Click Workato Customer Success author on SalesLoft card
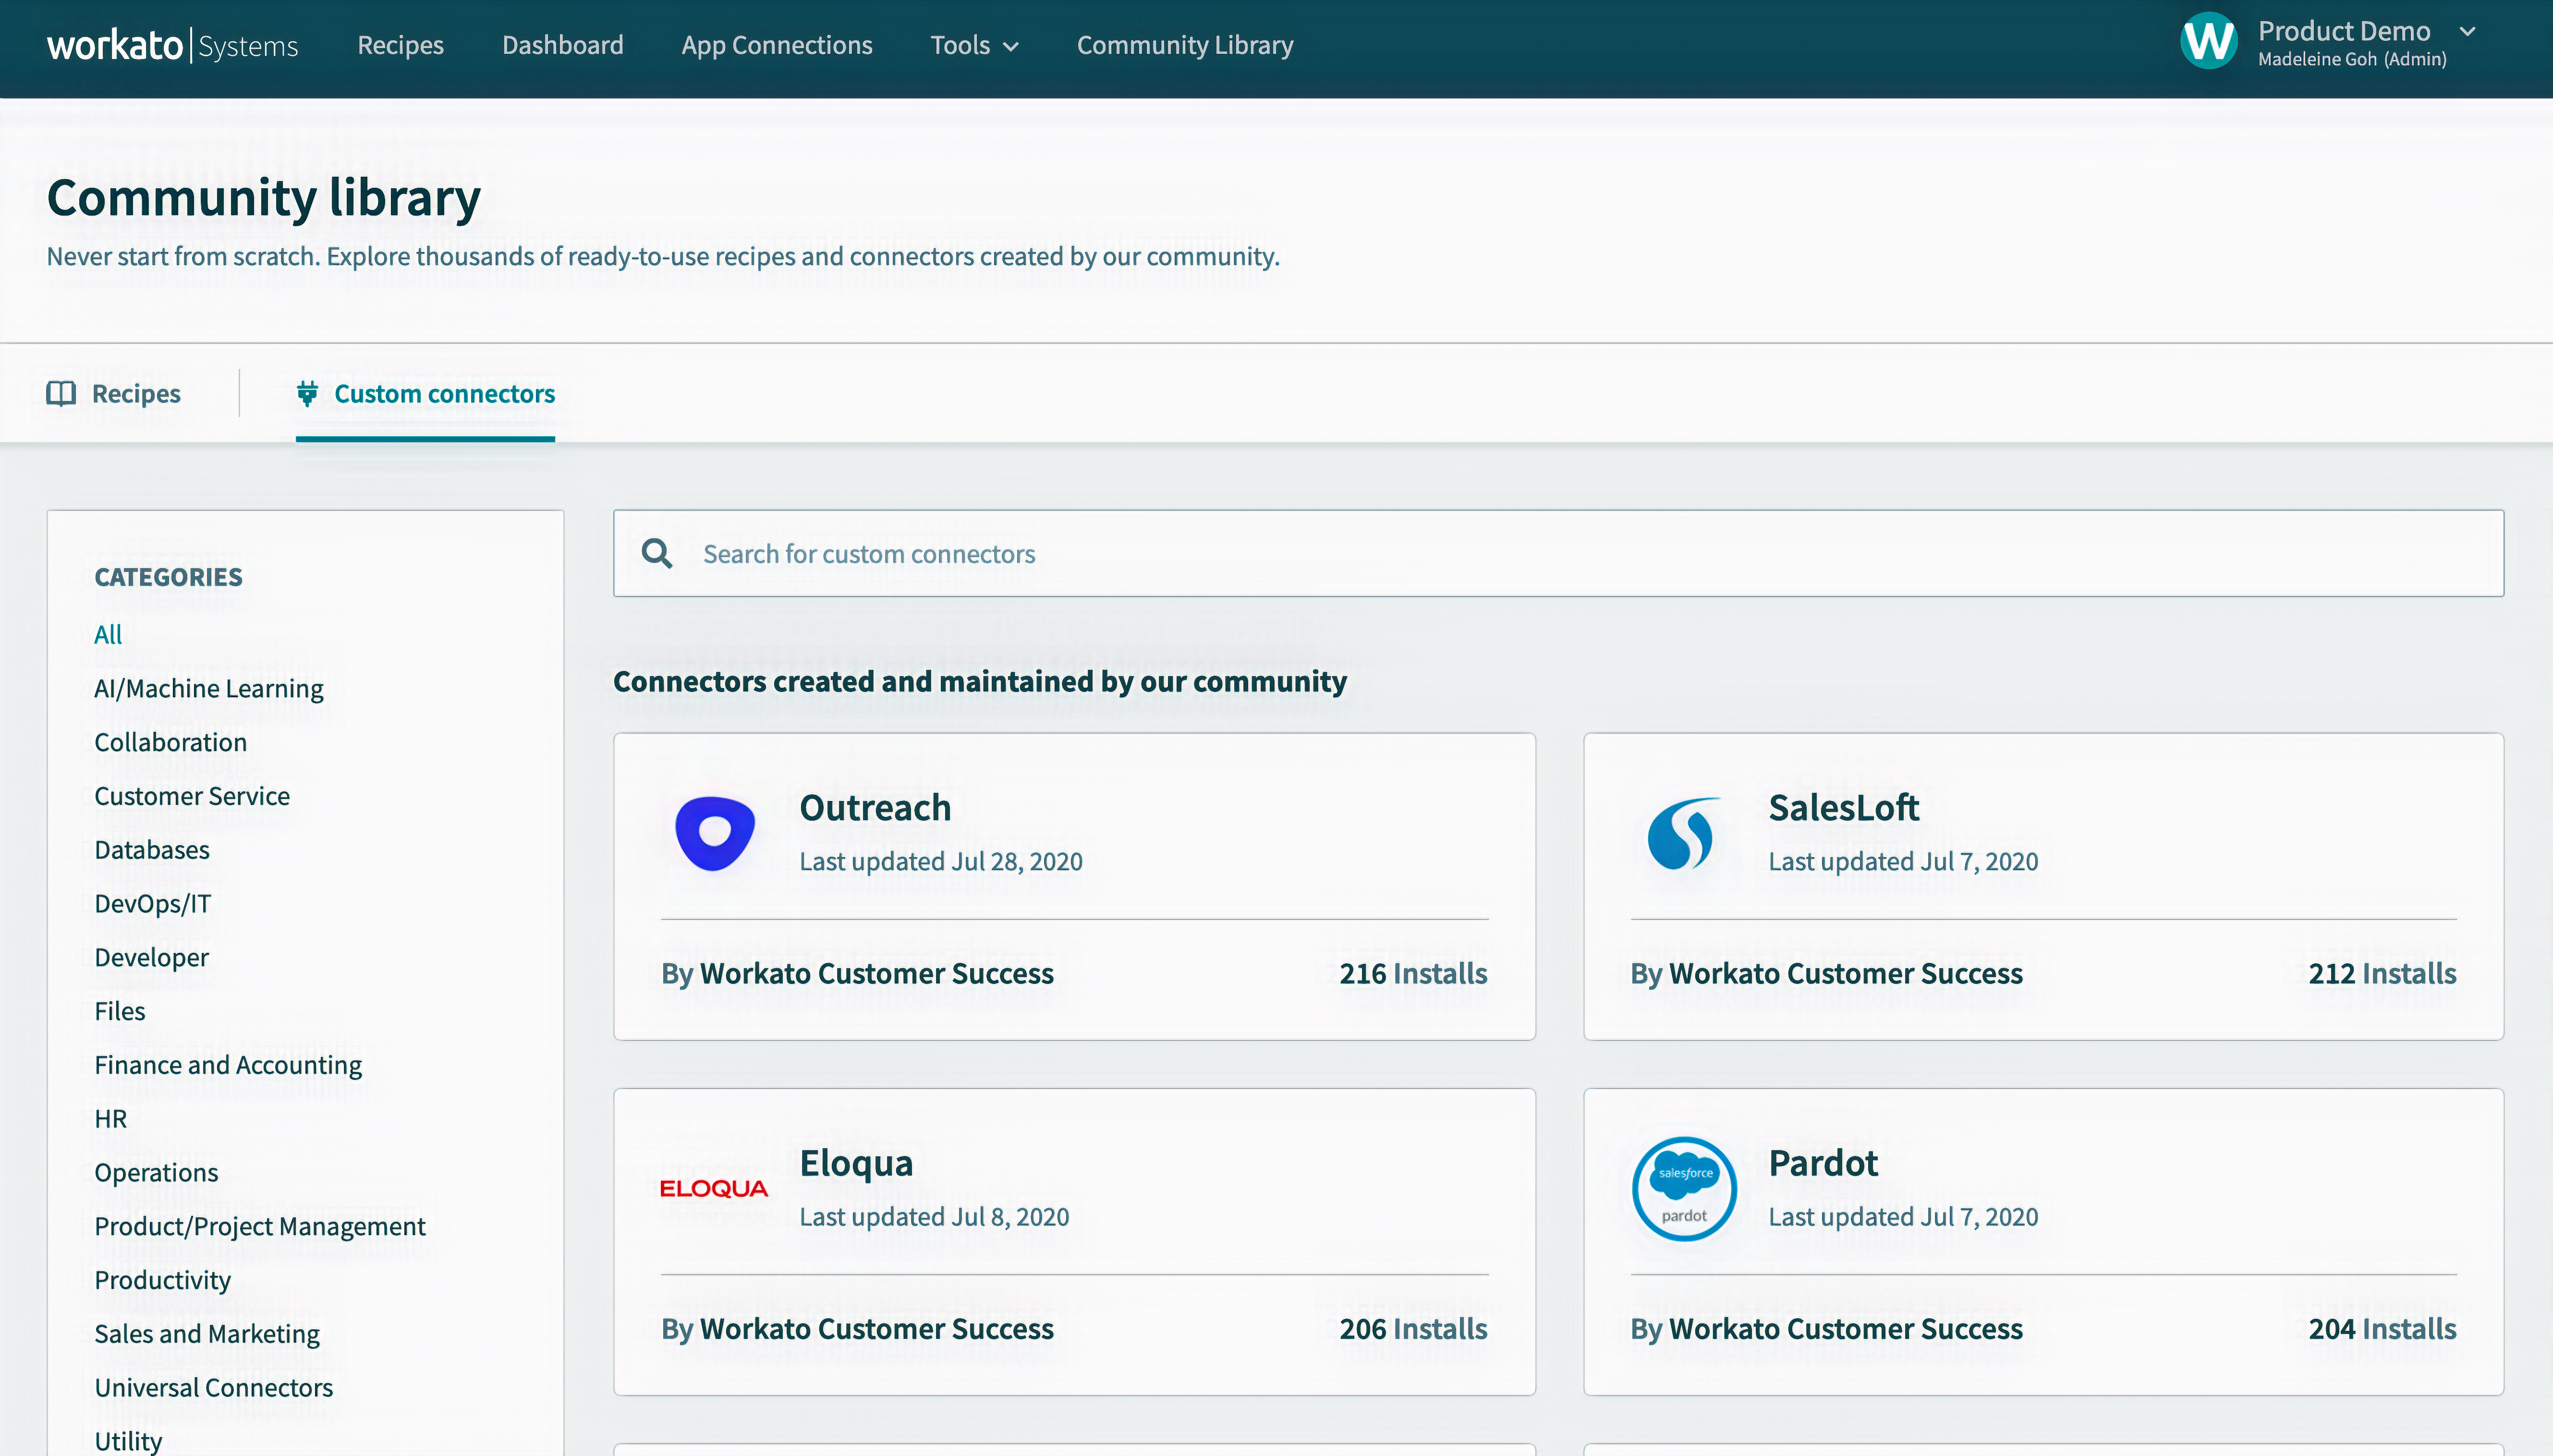The width and height of the screenshot is (2553, 1456). [1845, 973]
